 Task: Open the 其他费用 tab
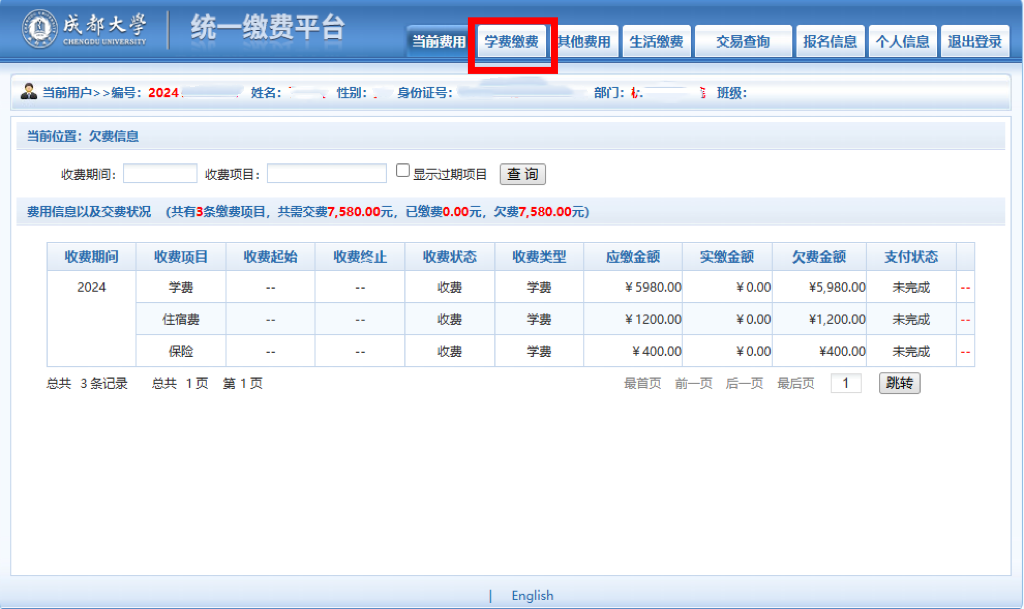coord(584,42)
